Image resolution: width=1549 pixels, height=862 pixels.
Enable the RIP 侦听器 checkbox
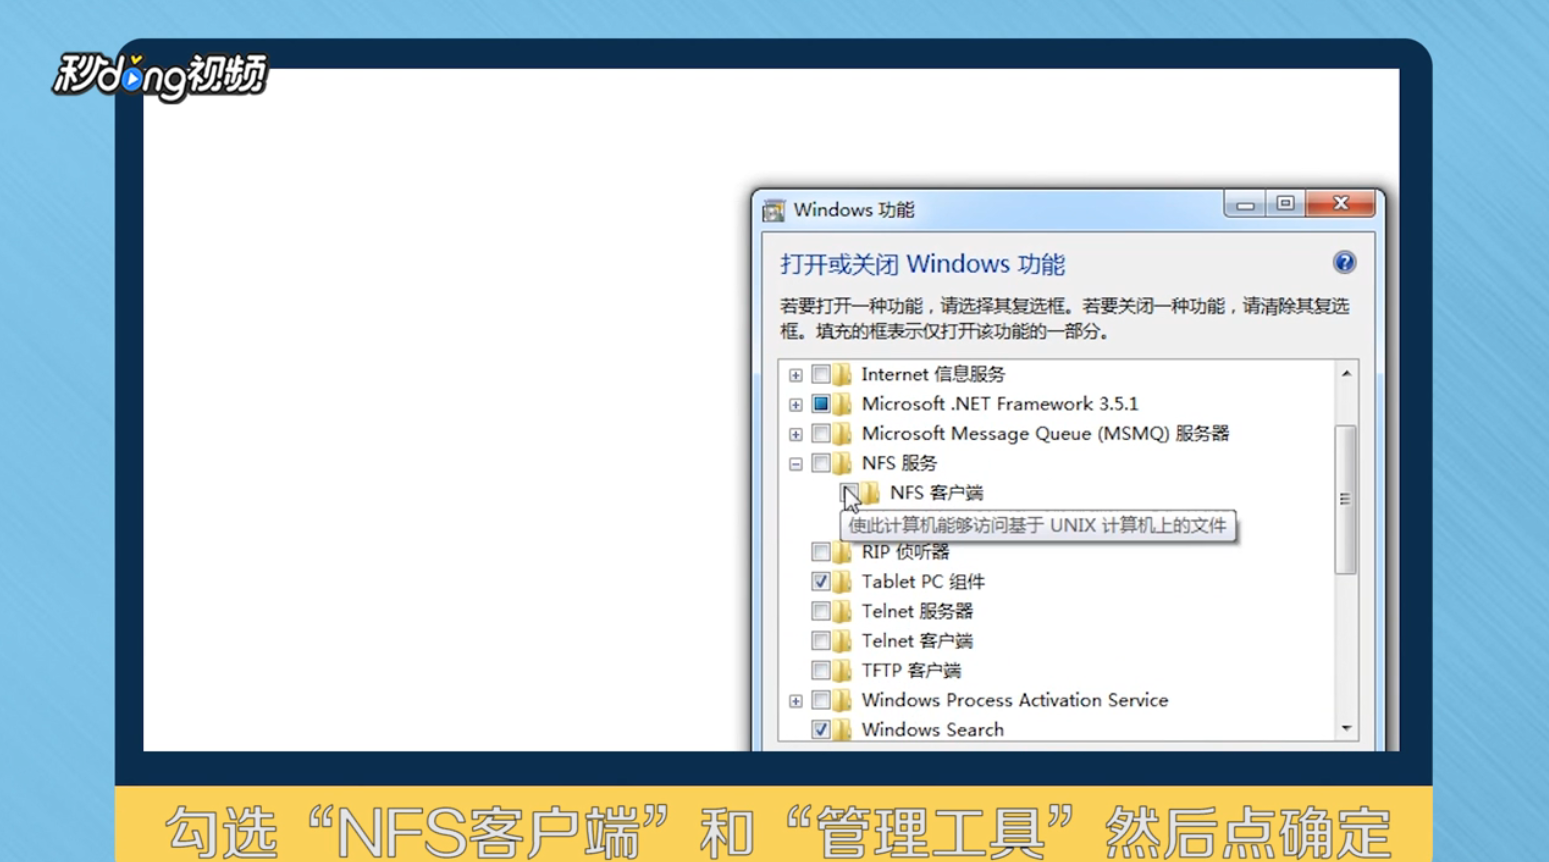821,552
